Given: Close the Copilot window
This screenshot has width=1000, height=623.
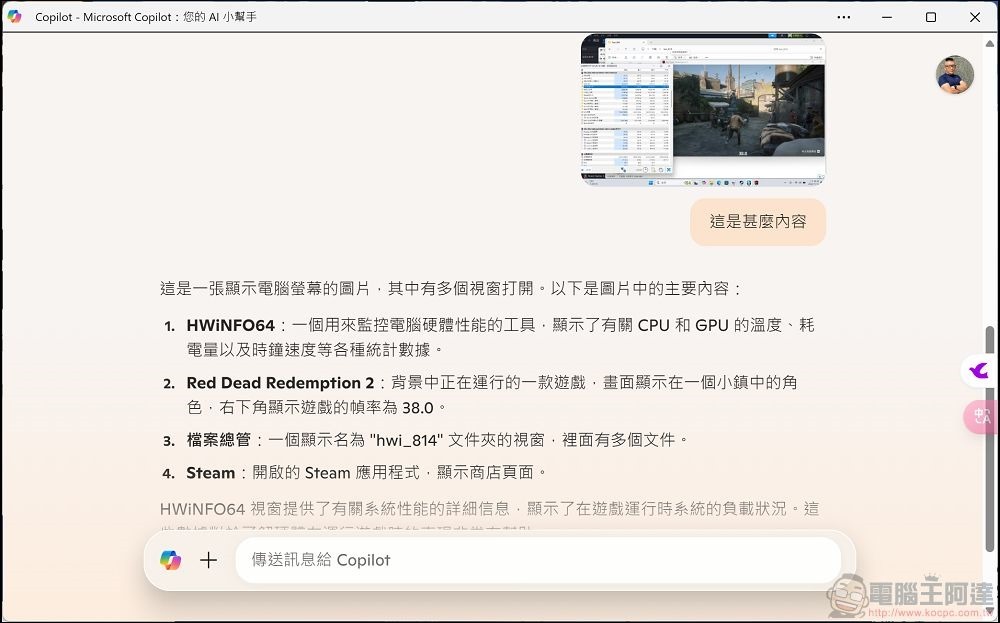Looking at the screenshot, I should [x=974, y=17].
